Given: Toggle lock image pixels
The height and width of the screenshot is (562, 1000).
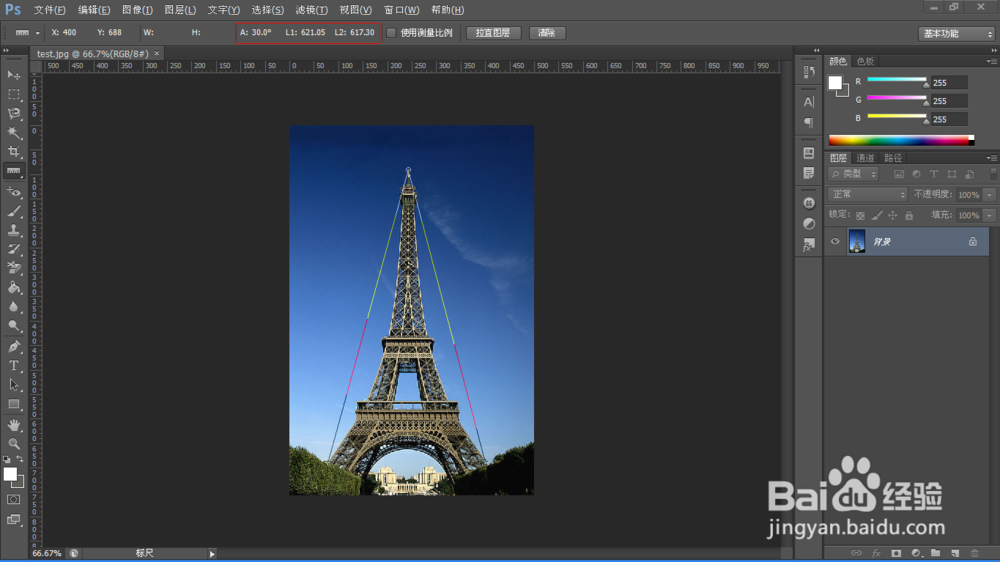Looking at the screenshot, I should 877,216.
